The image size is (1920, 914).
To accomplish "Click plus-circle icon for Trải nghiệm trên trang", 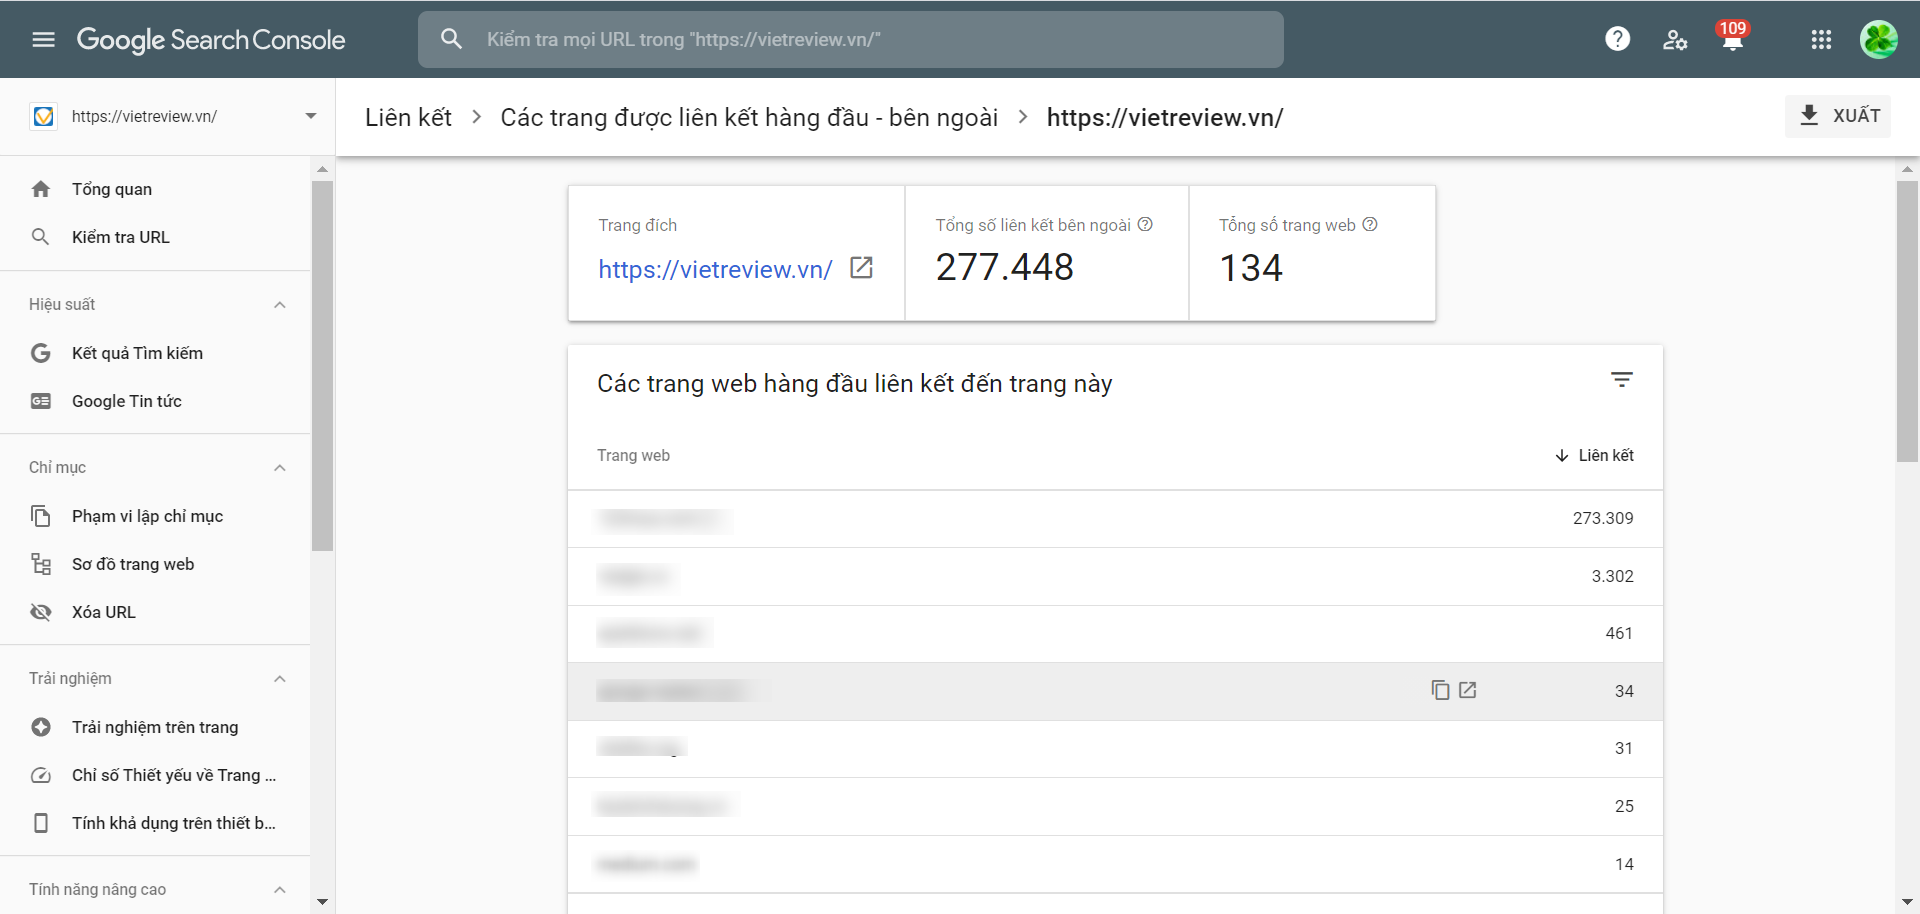I will 41,727.
